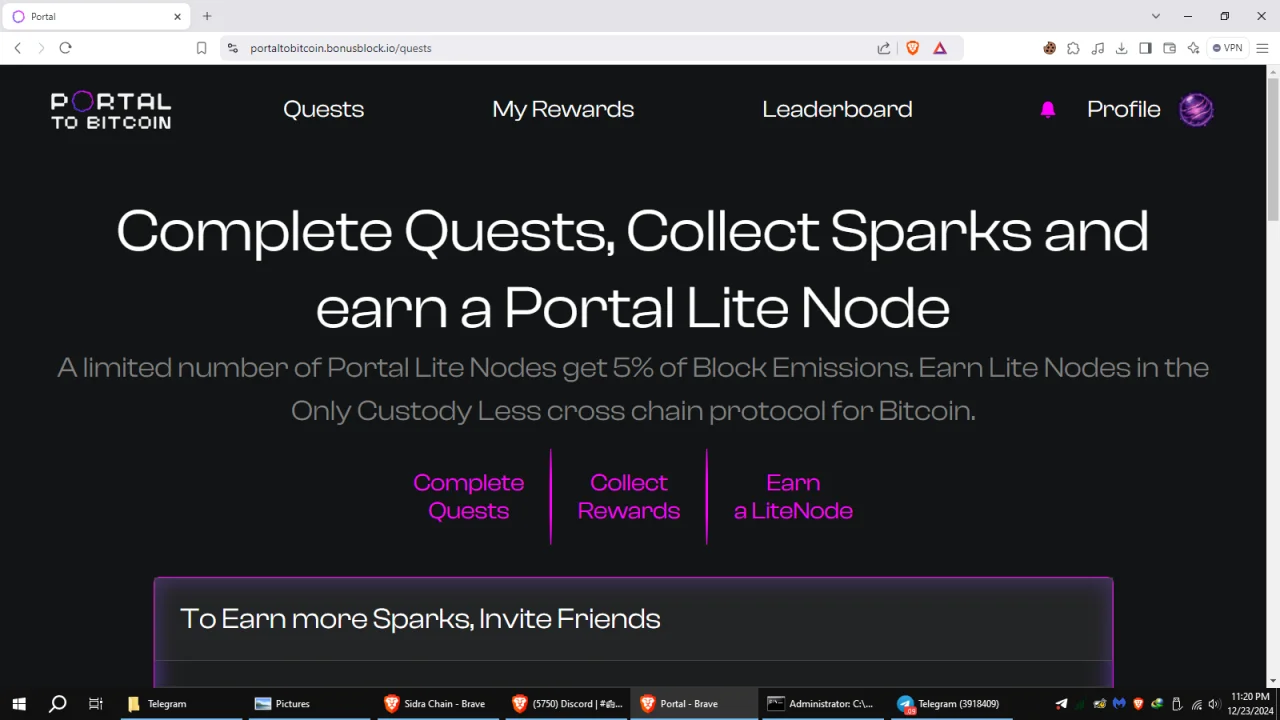Open the Windows Start menu

(x=19, y=704)
